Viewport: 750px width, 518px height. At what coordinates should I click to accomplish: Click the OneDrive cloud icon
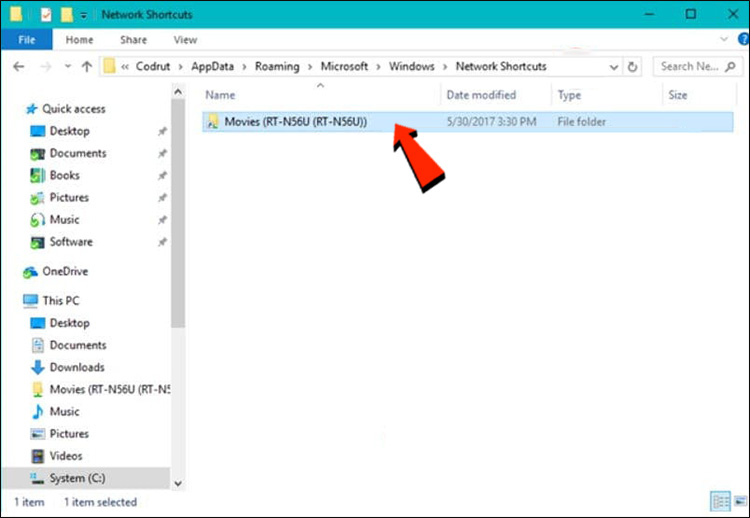point(30,272)
